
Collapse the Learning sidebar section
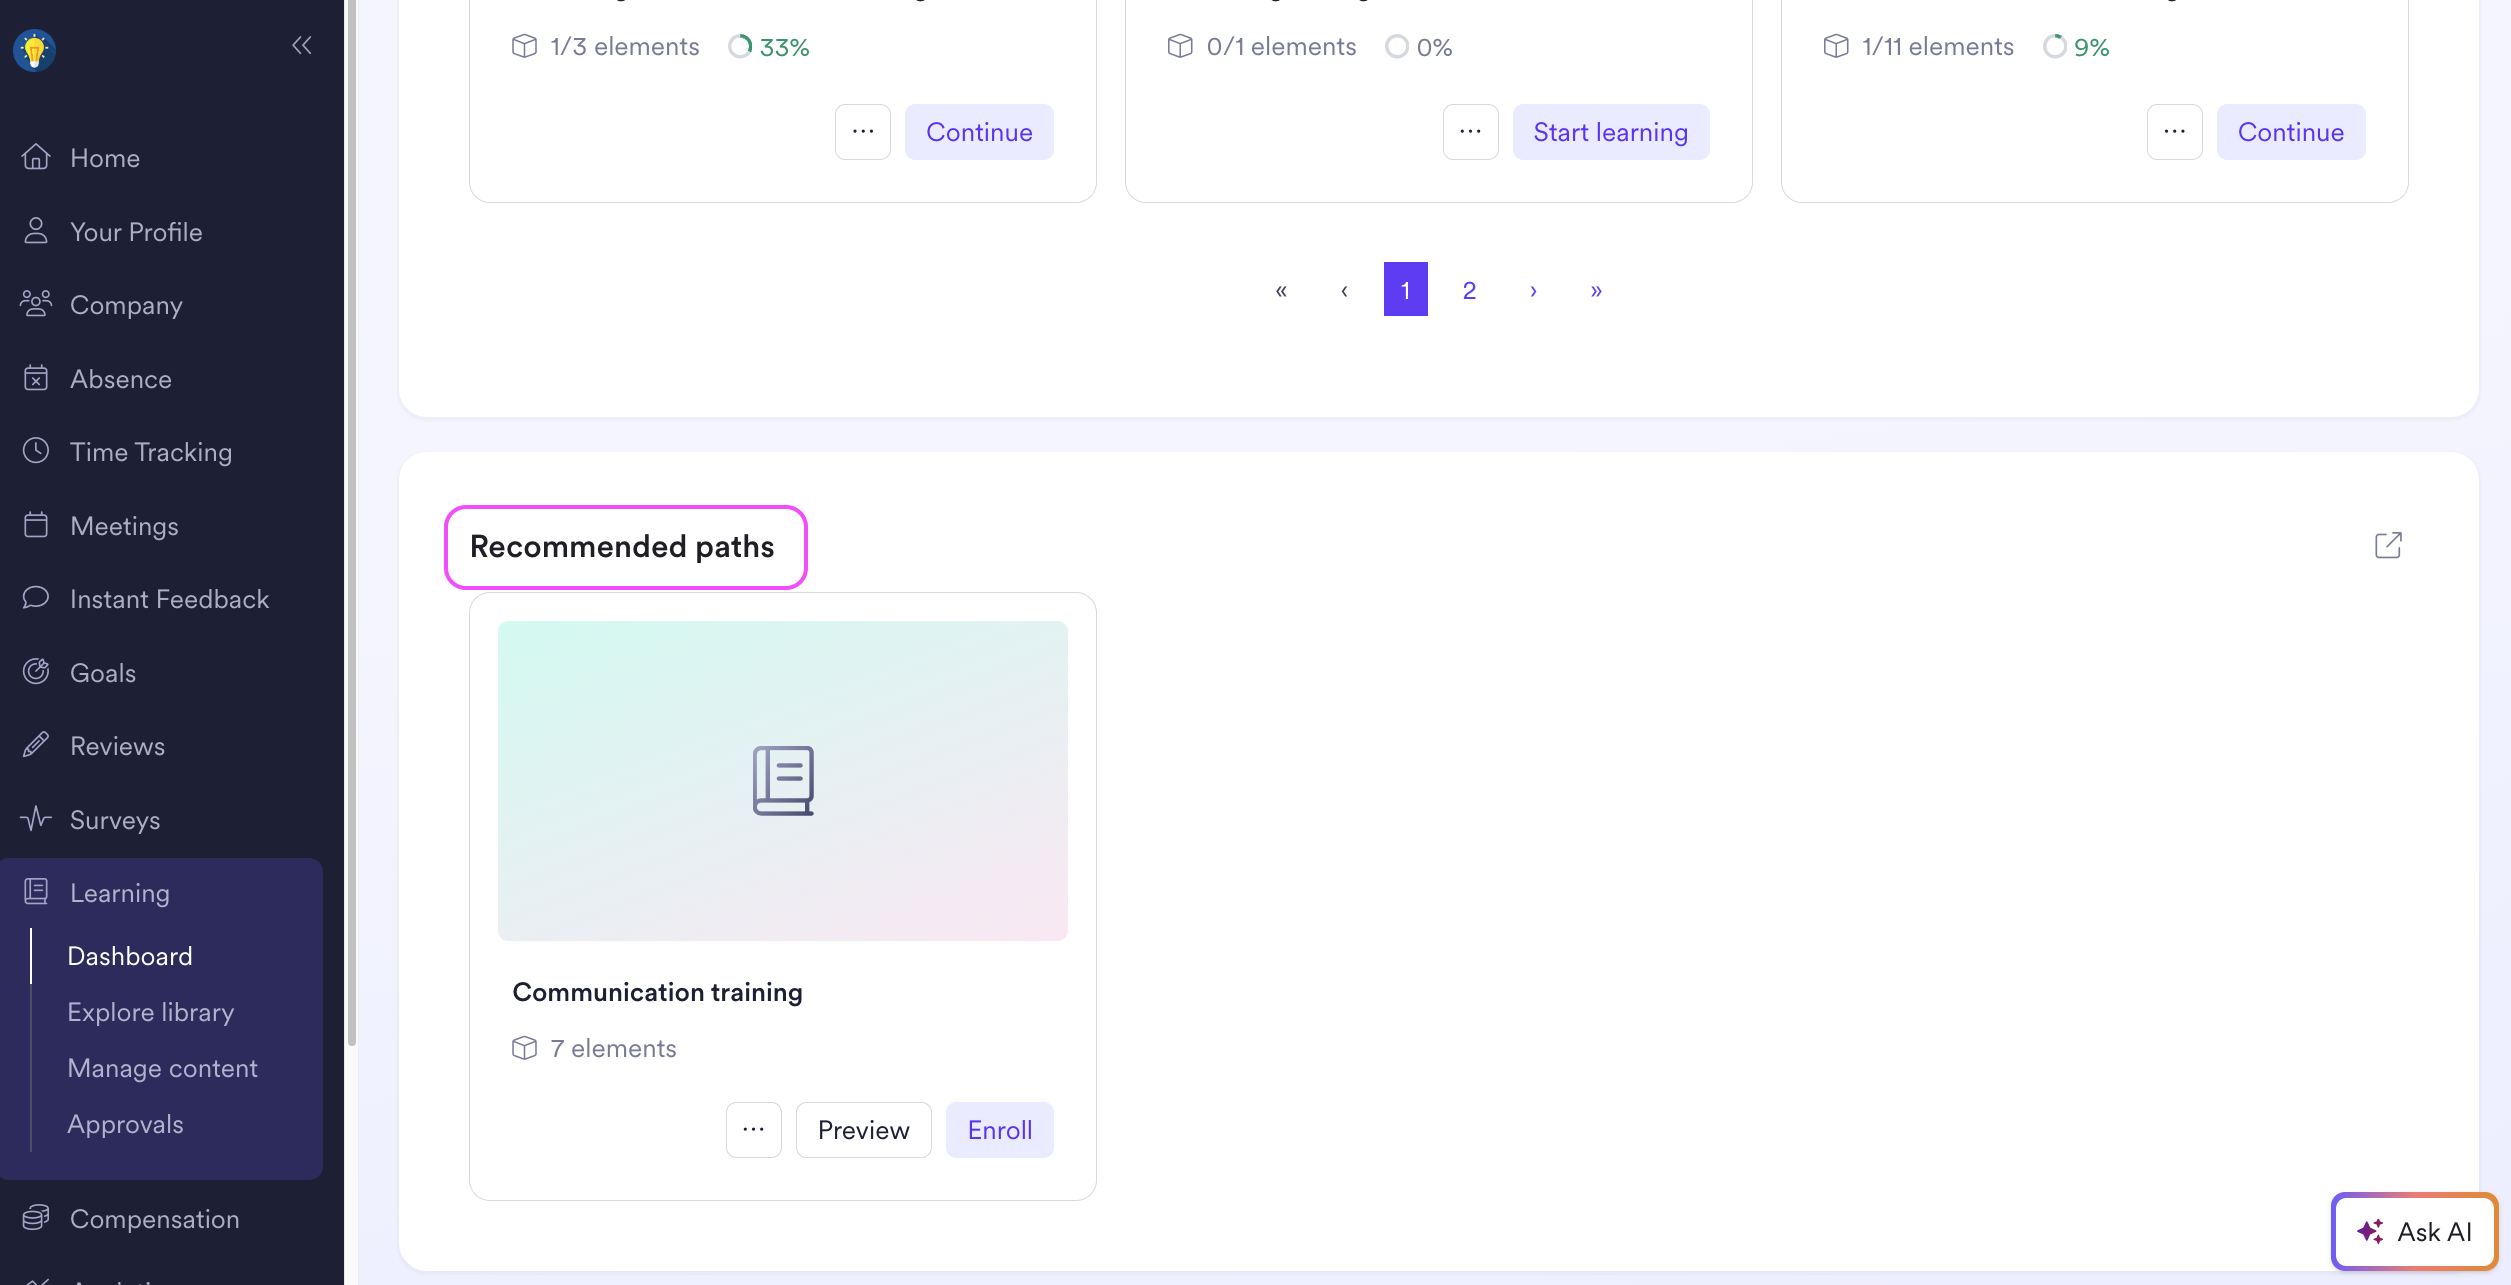pos(119,893)
